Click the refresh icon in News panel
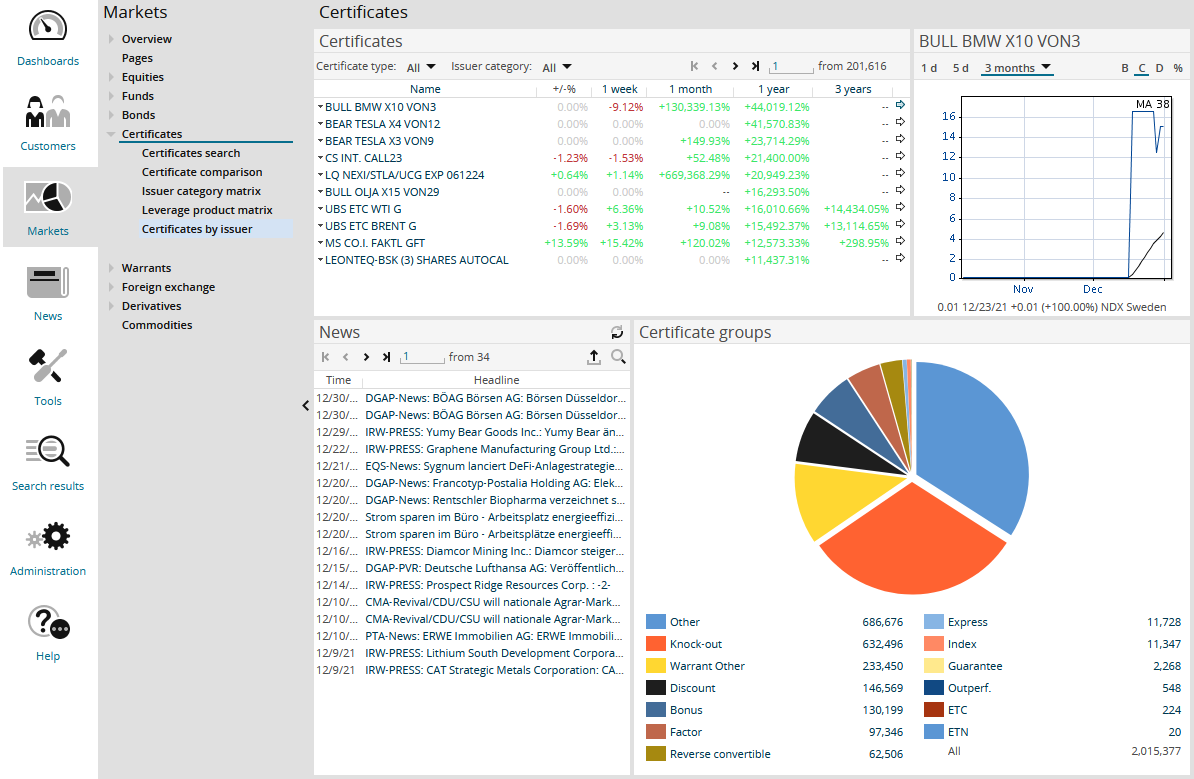This screenshot has height=779, width=1194. [x=617, y=333]
